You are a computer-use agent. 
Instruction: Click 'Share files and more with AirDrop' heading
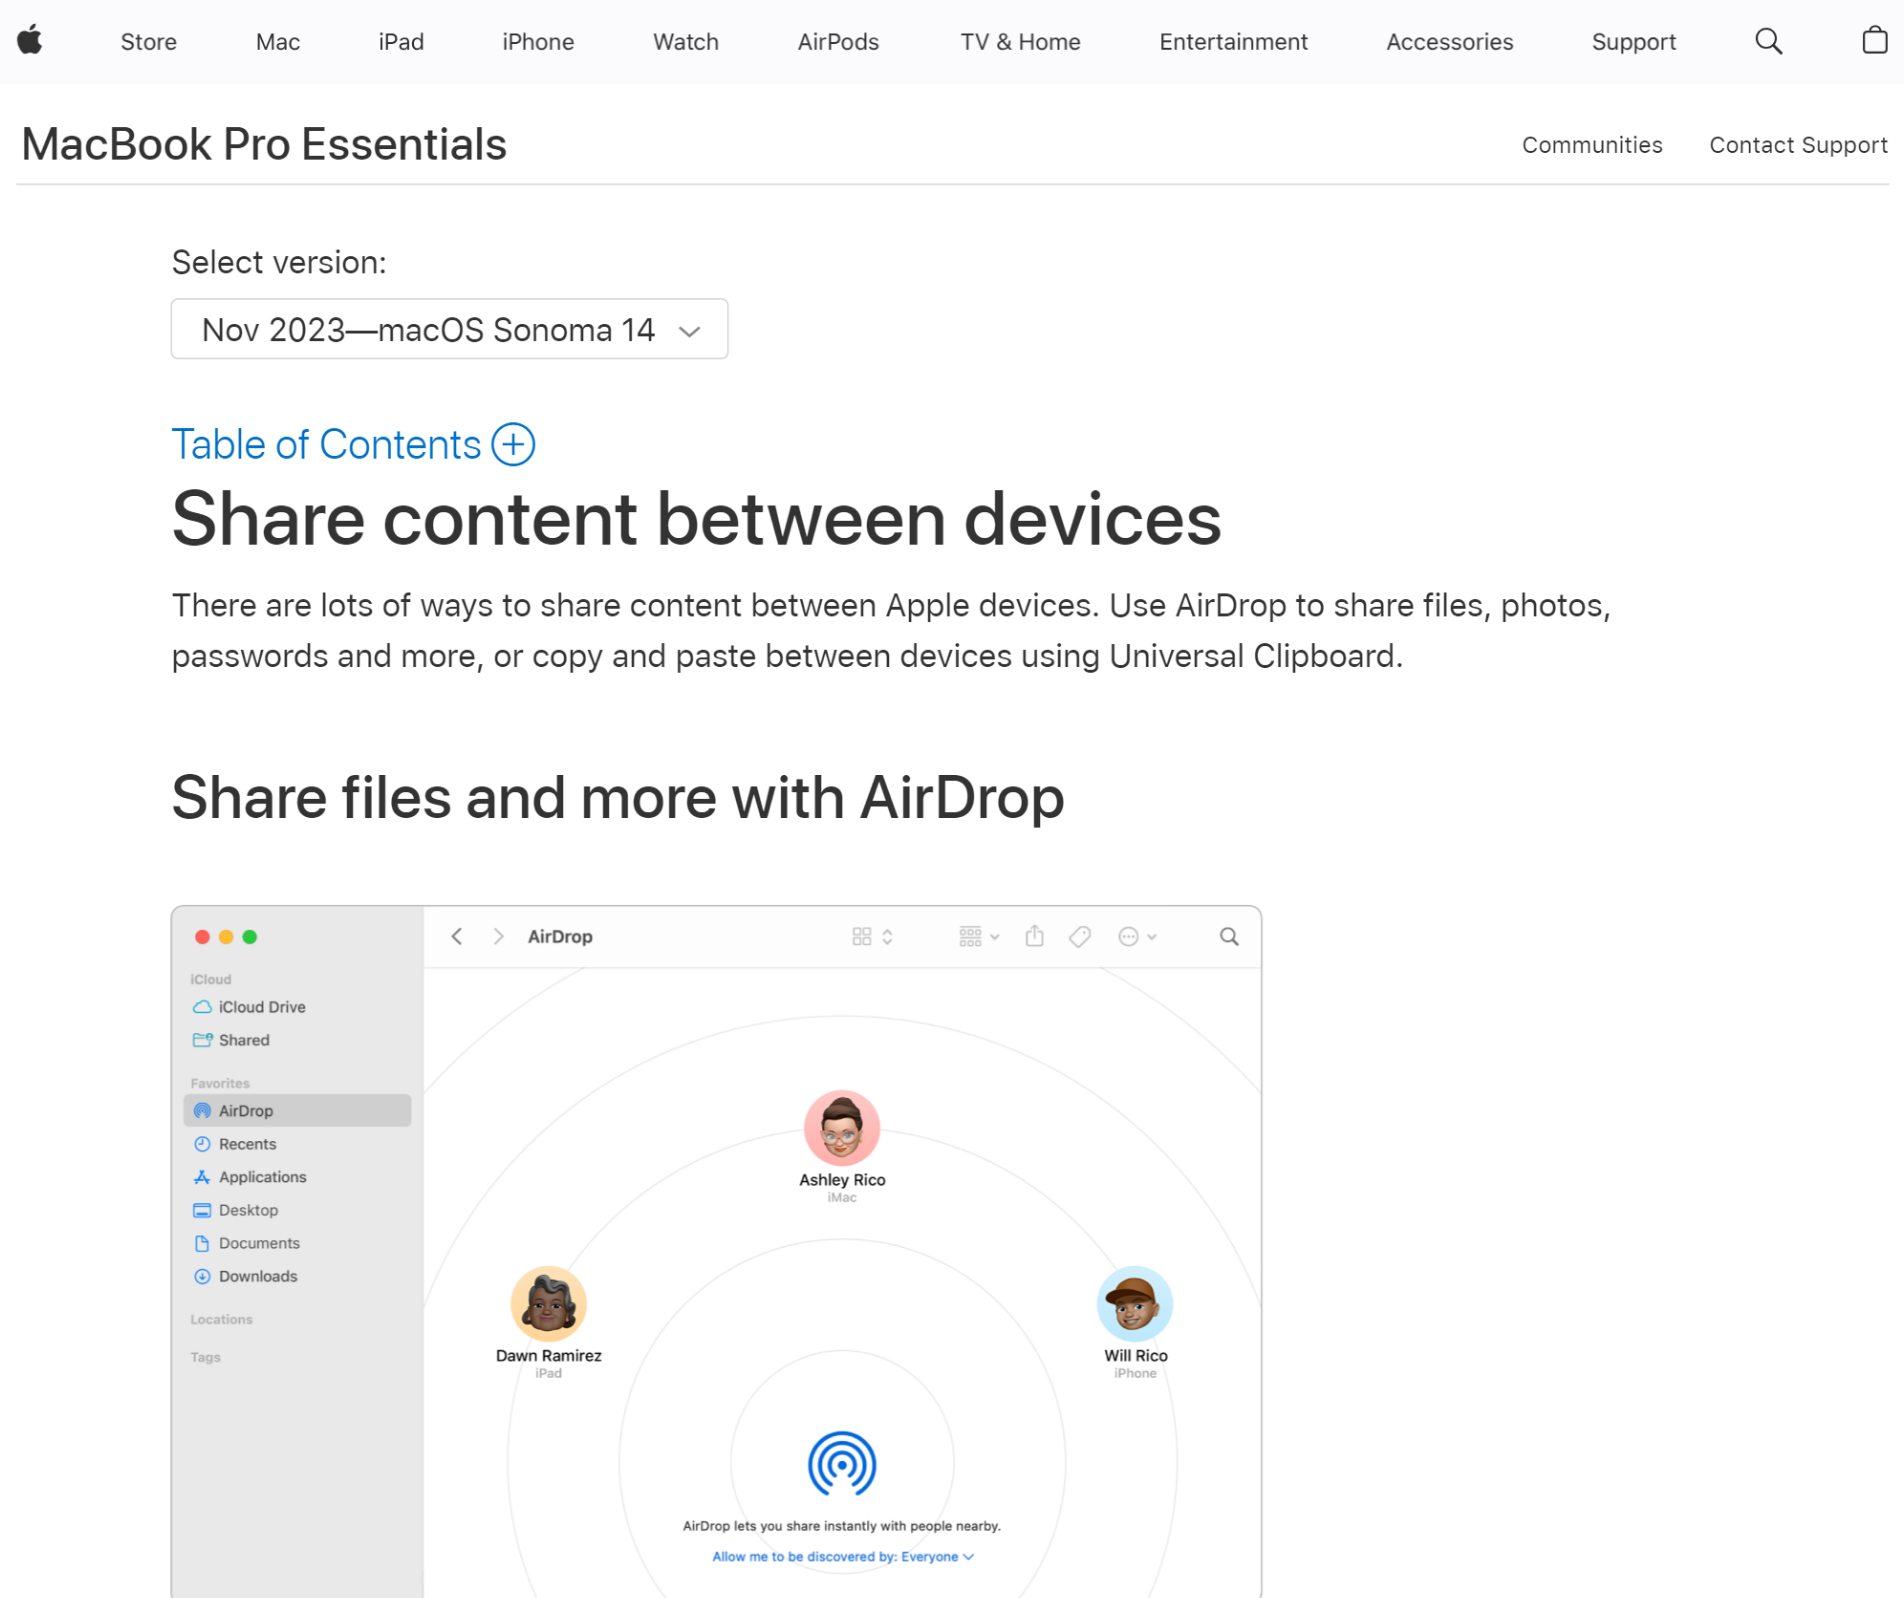click(618, 798)
